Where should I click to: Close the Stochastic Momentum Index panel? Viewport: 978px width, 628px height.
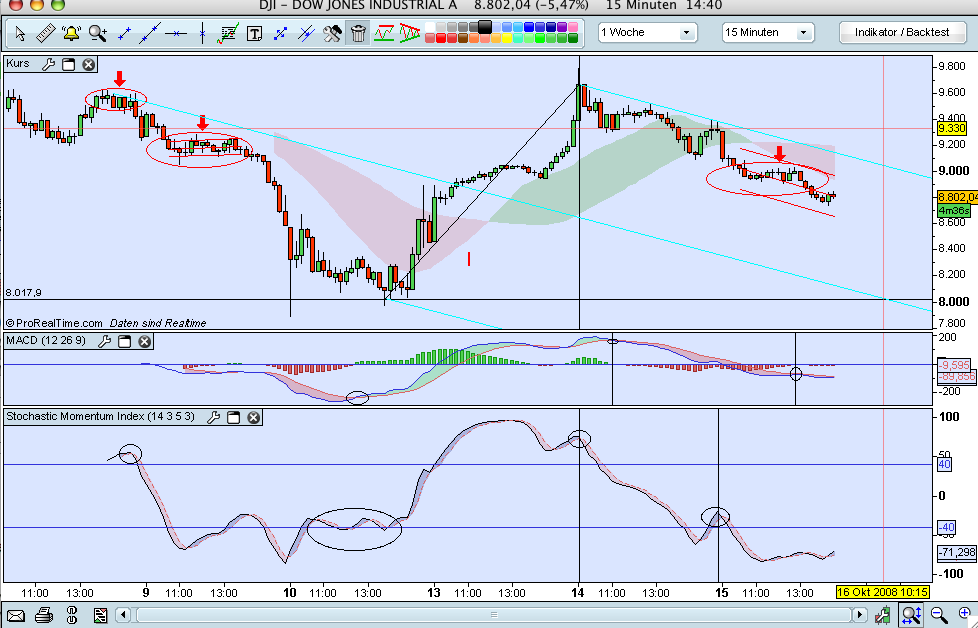click(253, 417)
